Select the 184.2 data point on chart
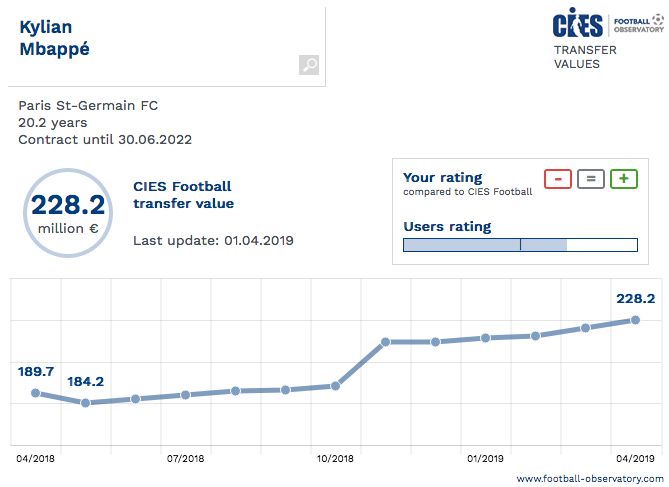Screen dimensions: 669x487 coord(85,403)
